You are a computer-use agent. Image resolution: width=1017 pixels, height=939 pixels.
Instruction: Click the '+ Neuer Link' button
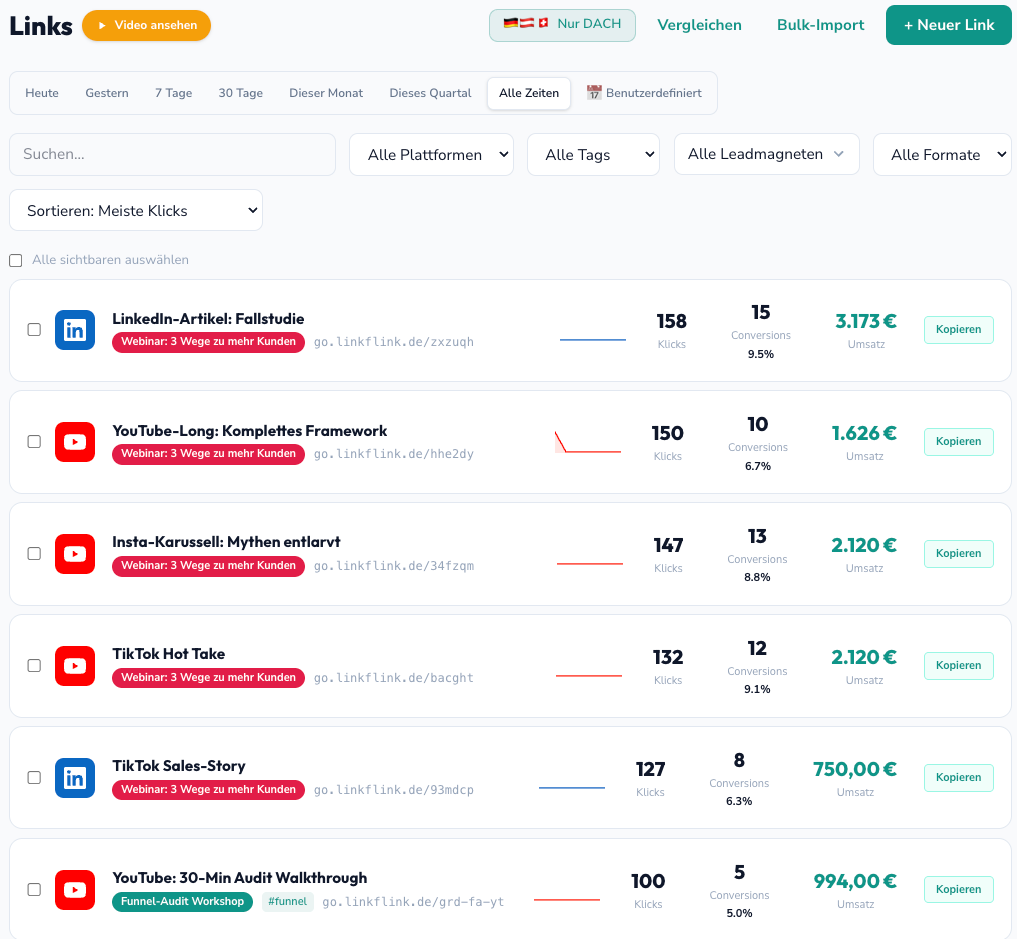[948, 25]
